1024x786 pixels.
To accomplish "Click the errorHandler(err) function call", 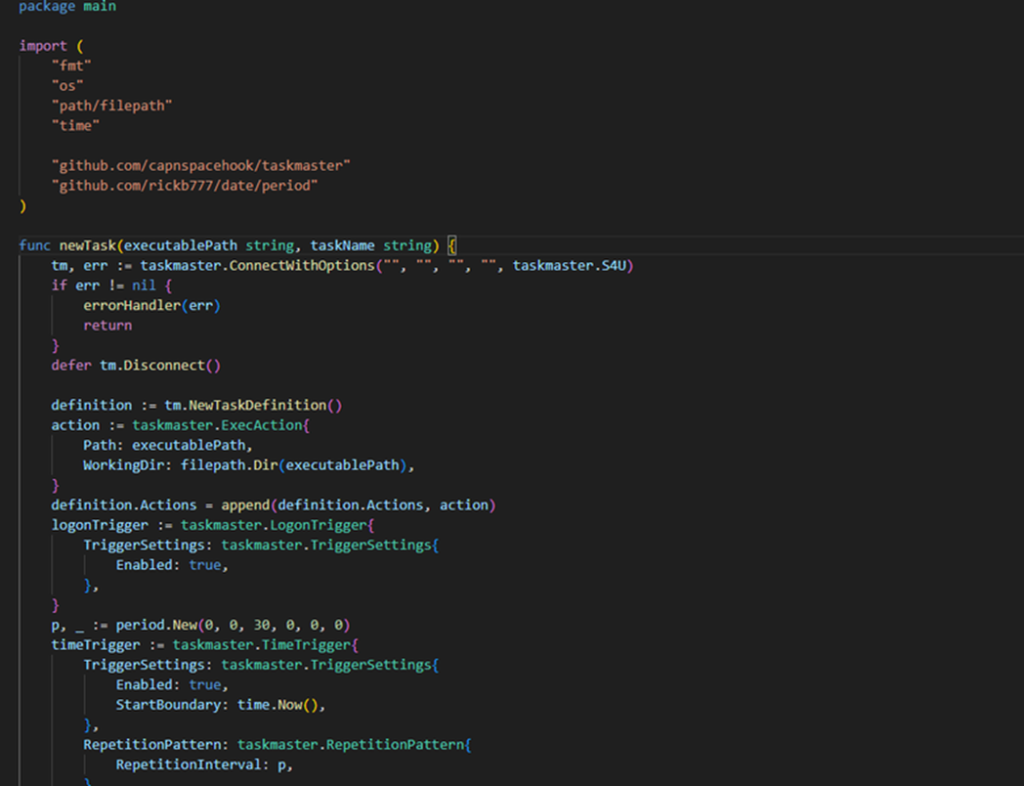I will [x=151, y=305].
